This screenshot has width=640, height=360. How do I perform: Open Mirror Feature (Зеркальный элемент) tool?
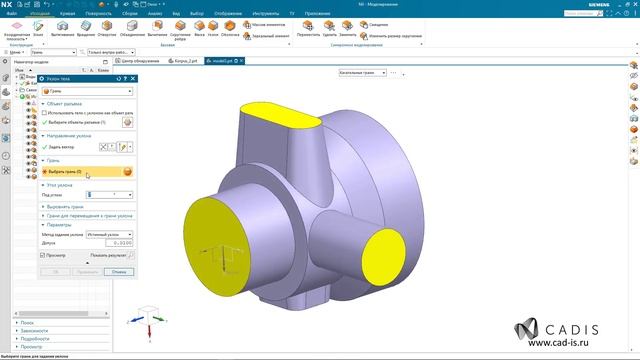click(x=266, y=36)
